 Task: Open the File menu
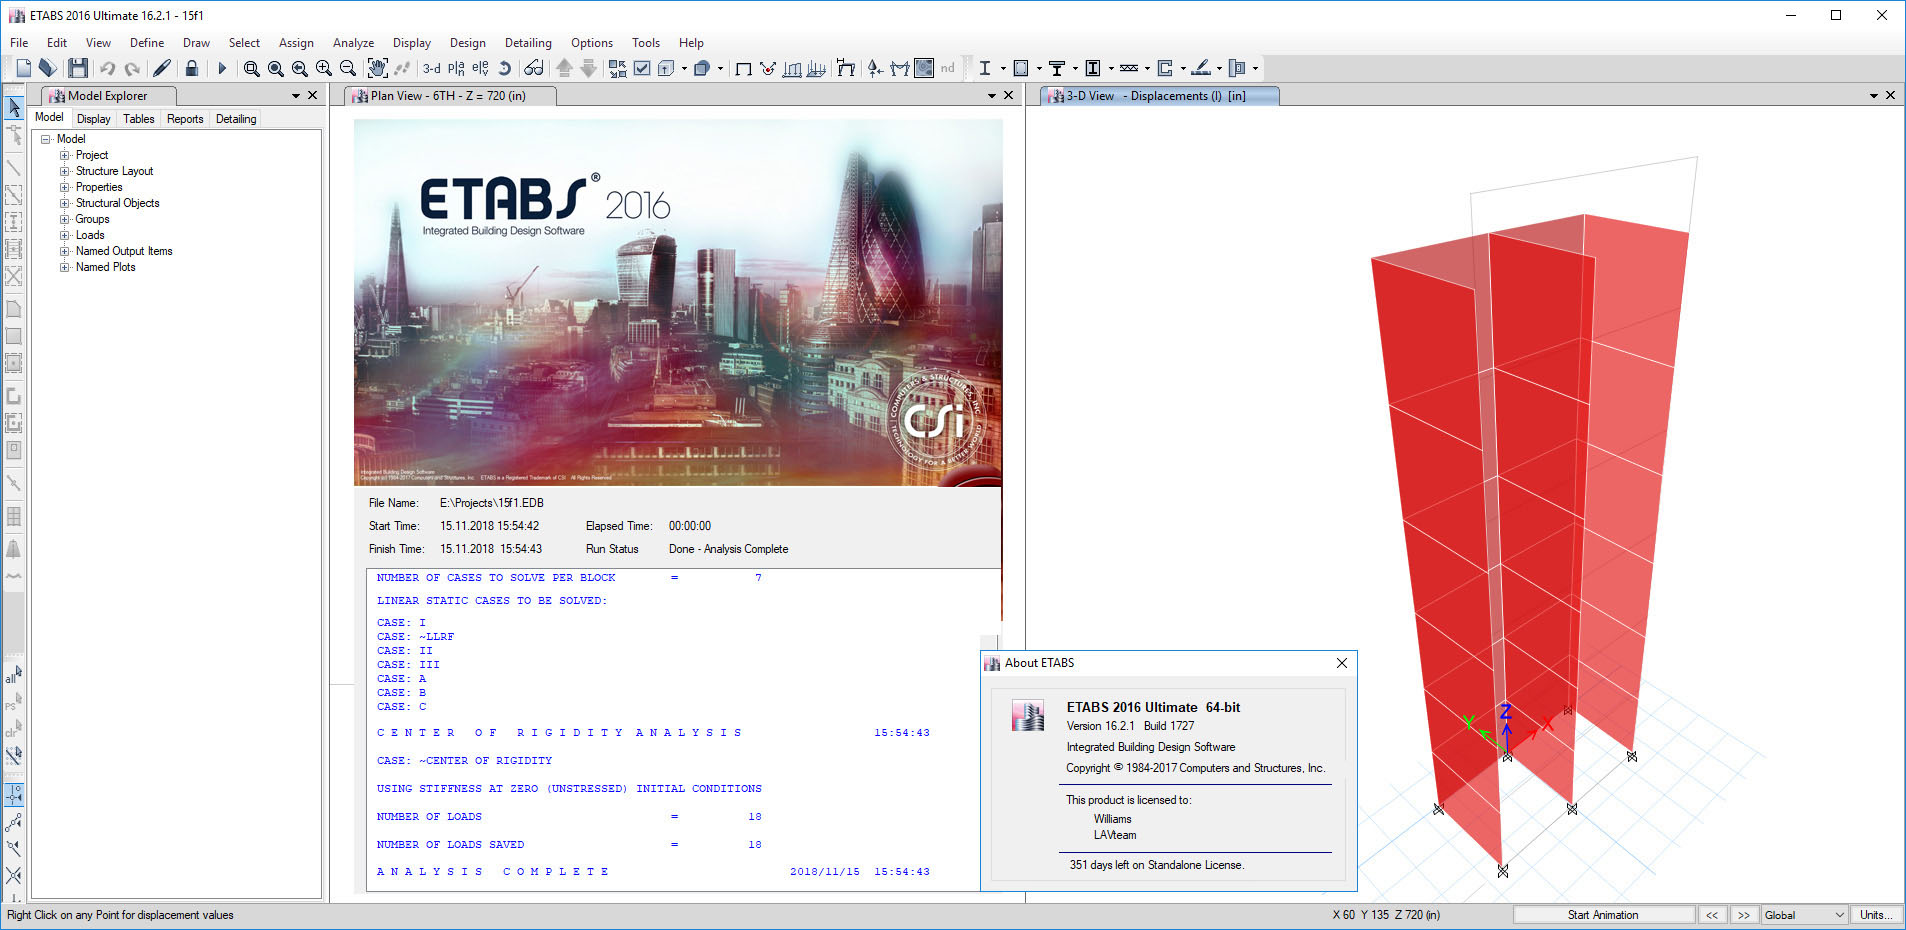click(x=19, y=43)
